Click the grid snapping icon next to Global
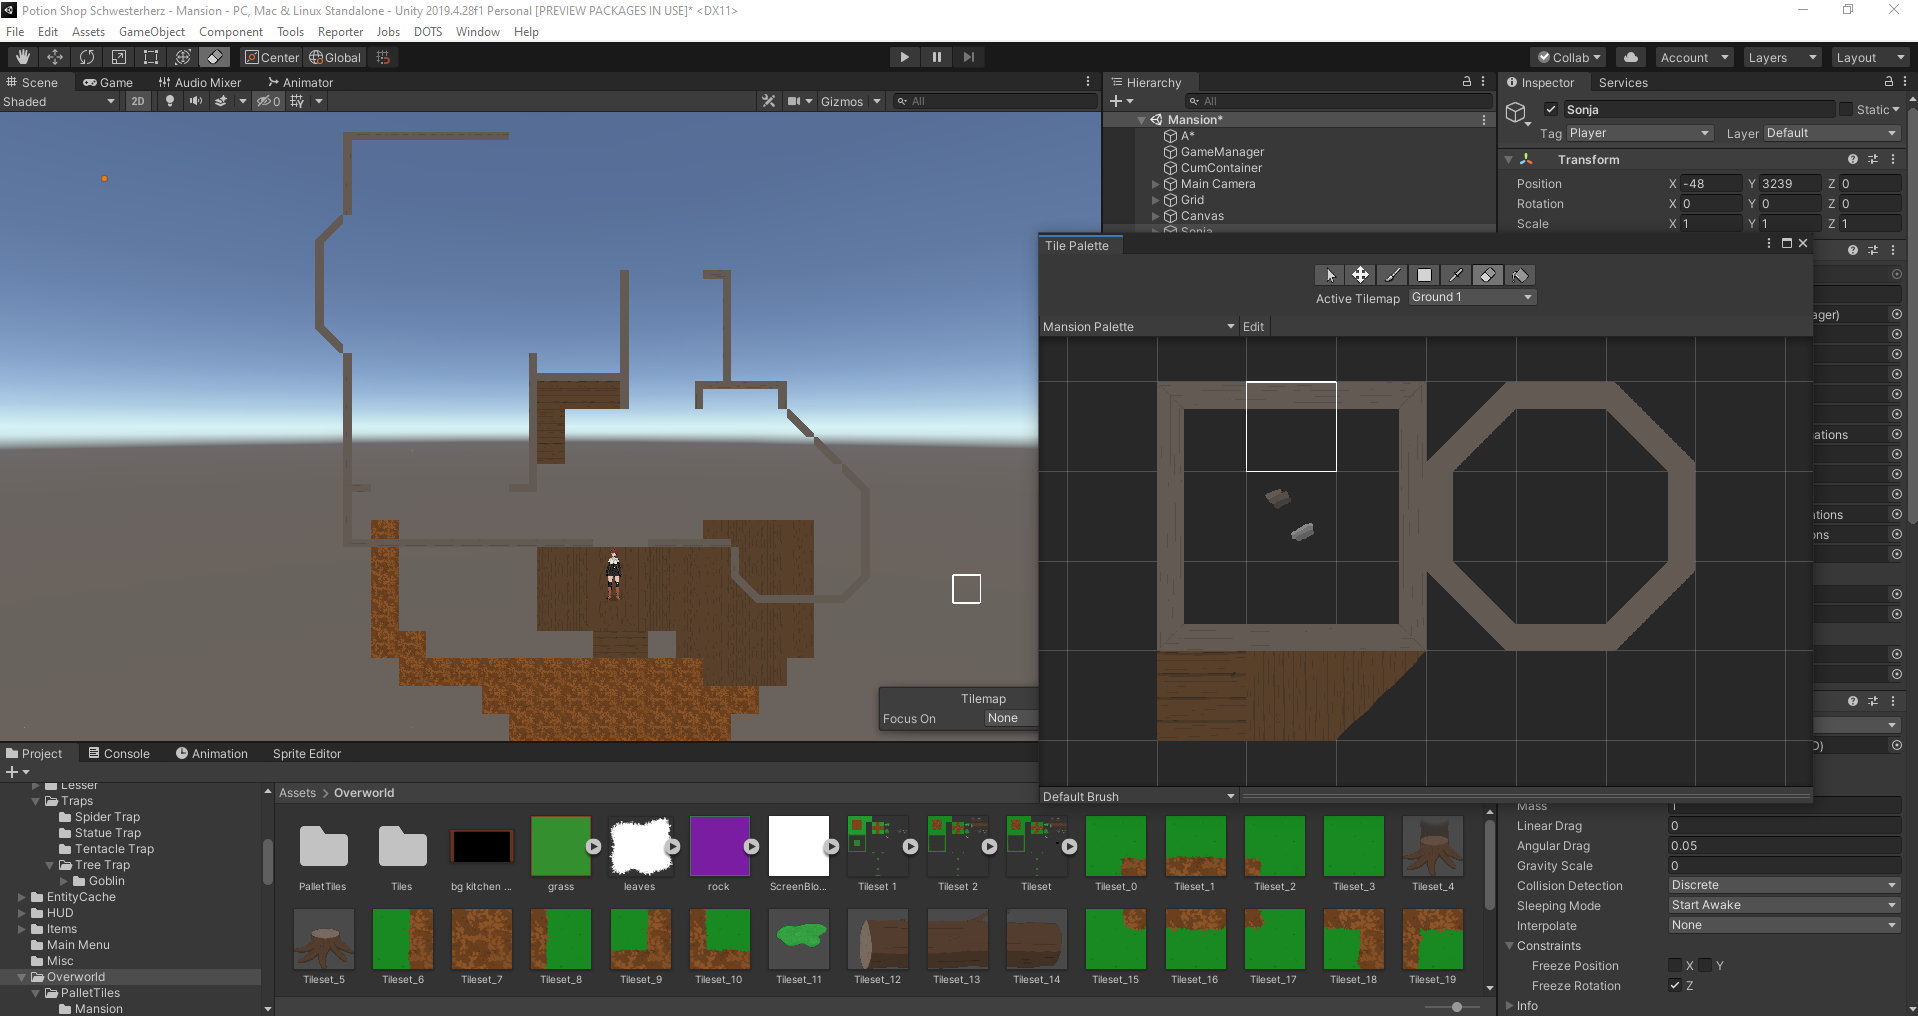This screenshot has width=1918, height=1016. (x=383, y=57)
